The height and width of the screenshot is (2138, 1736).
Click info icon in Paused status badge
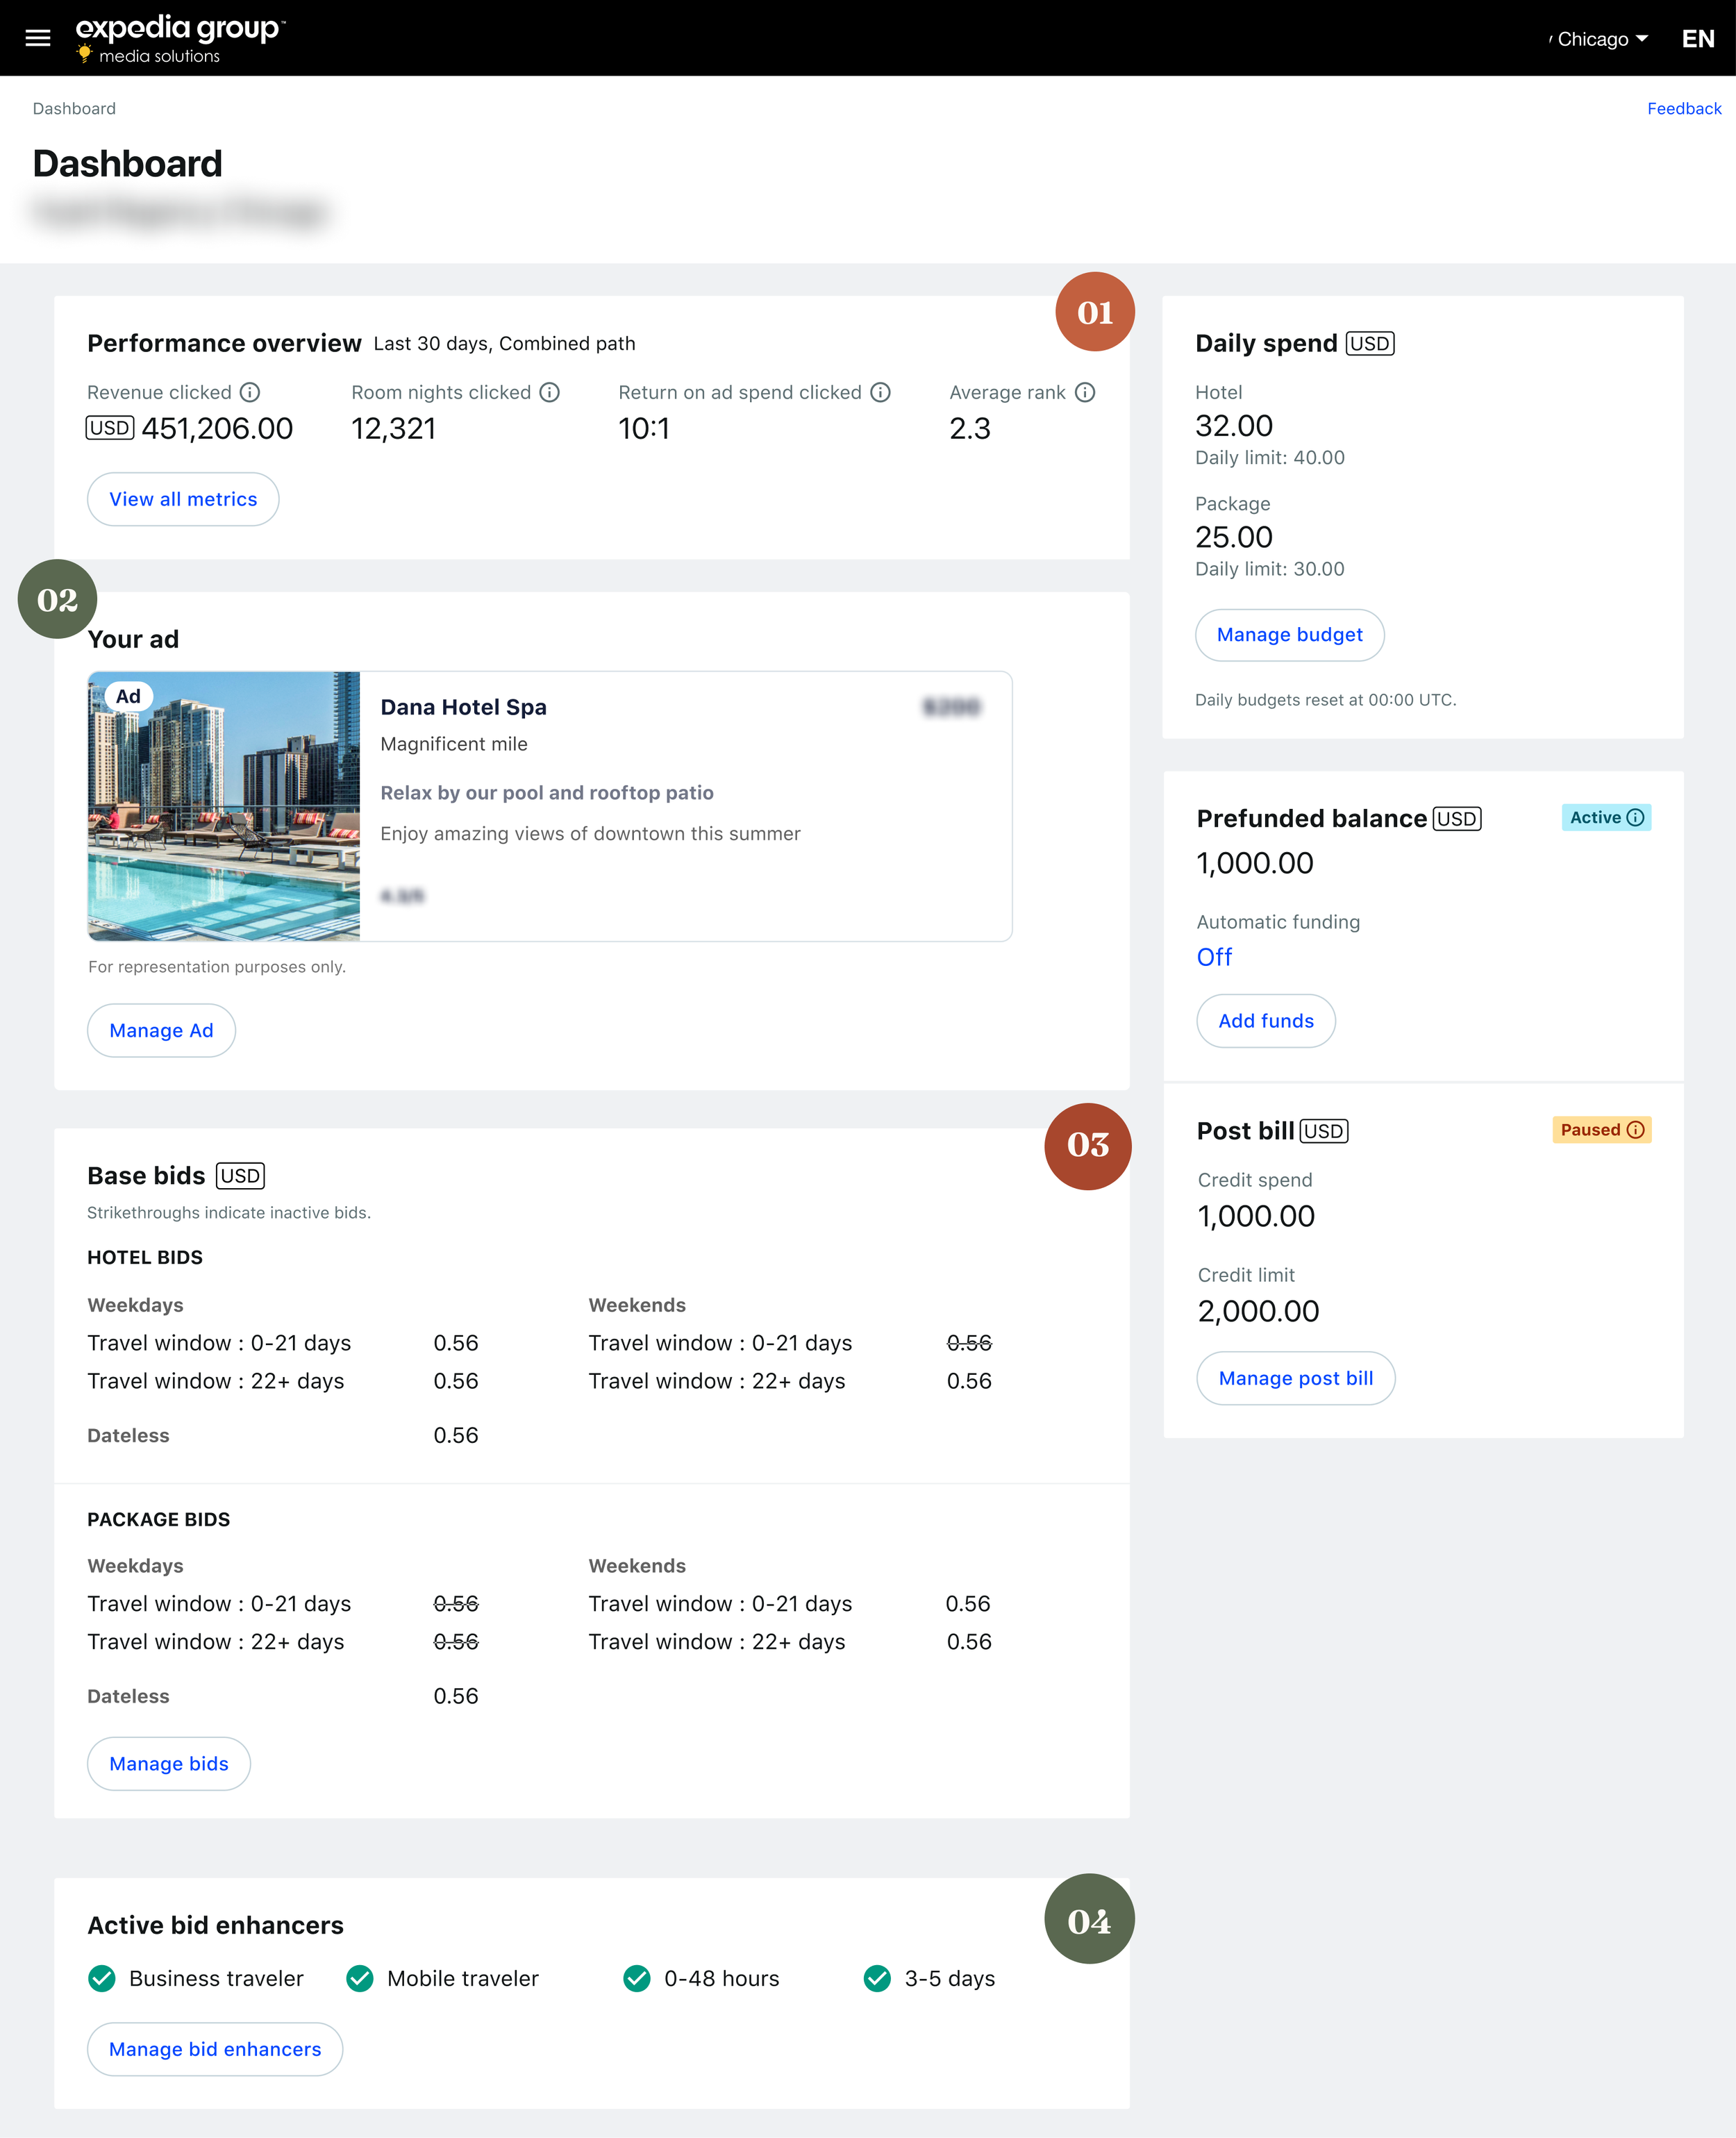(x=1635, y=1129)
